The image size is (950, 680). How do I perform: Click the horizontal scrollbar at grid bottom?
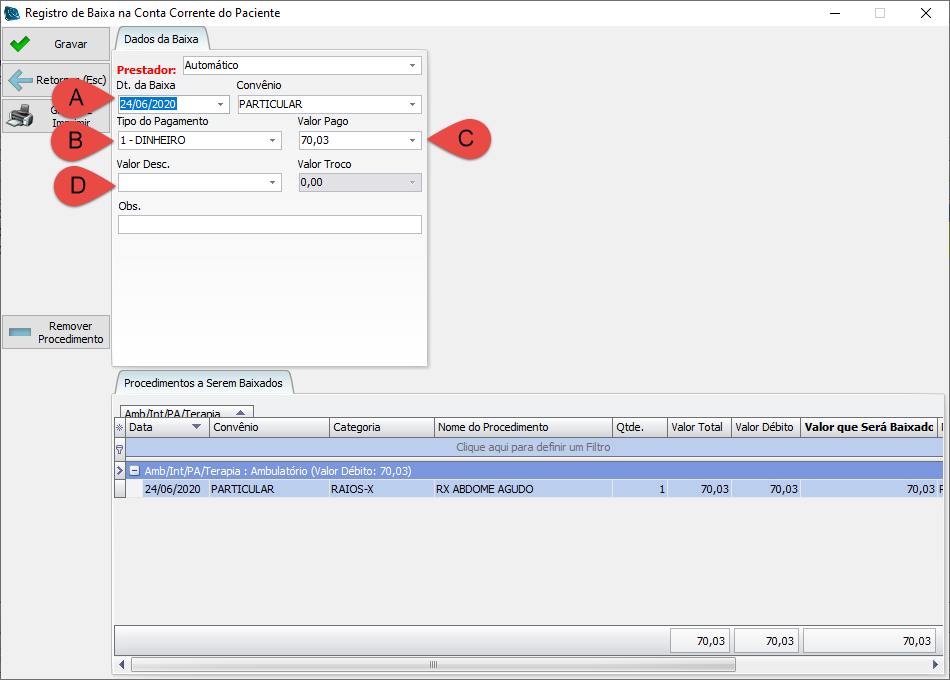tap(432, 664)
